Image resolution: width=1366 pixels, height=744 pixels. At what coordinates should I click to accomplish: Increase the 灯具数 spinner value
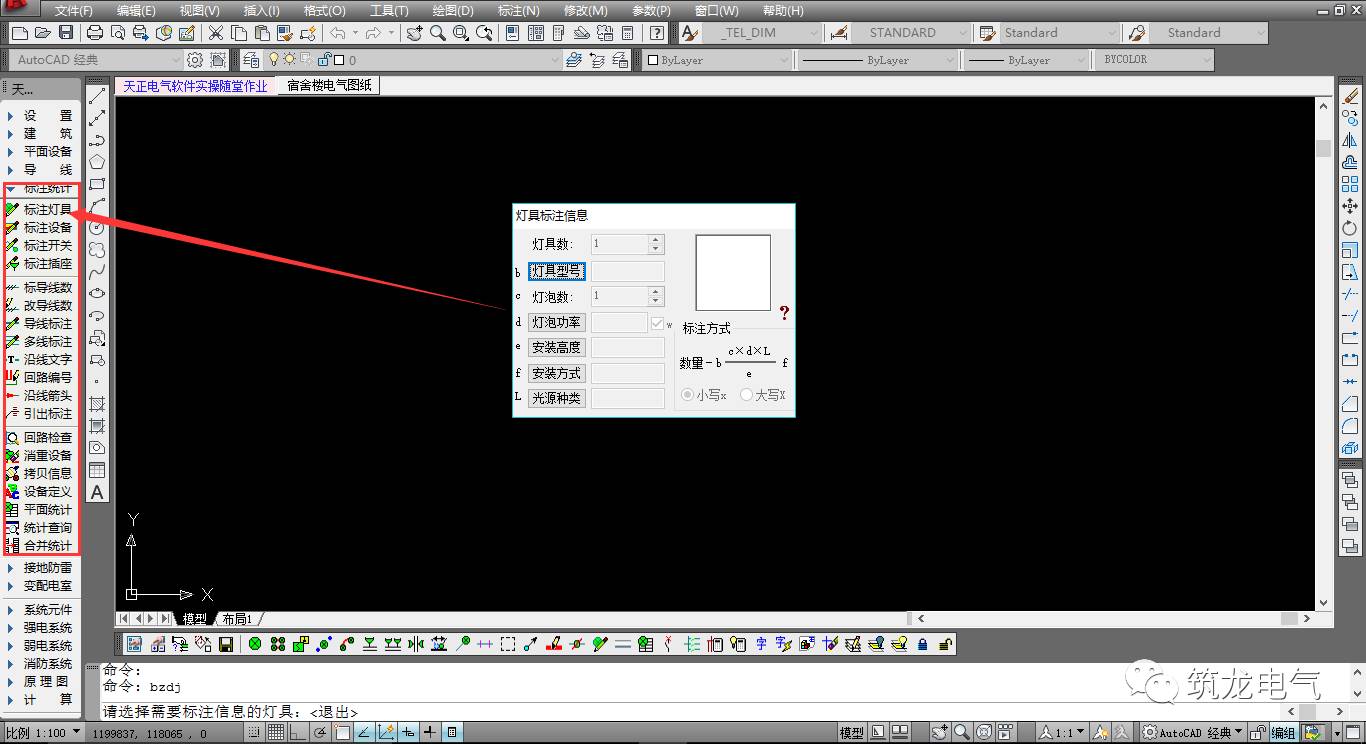click(656, 239)
